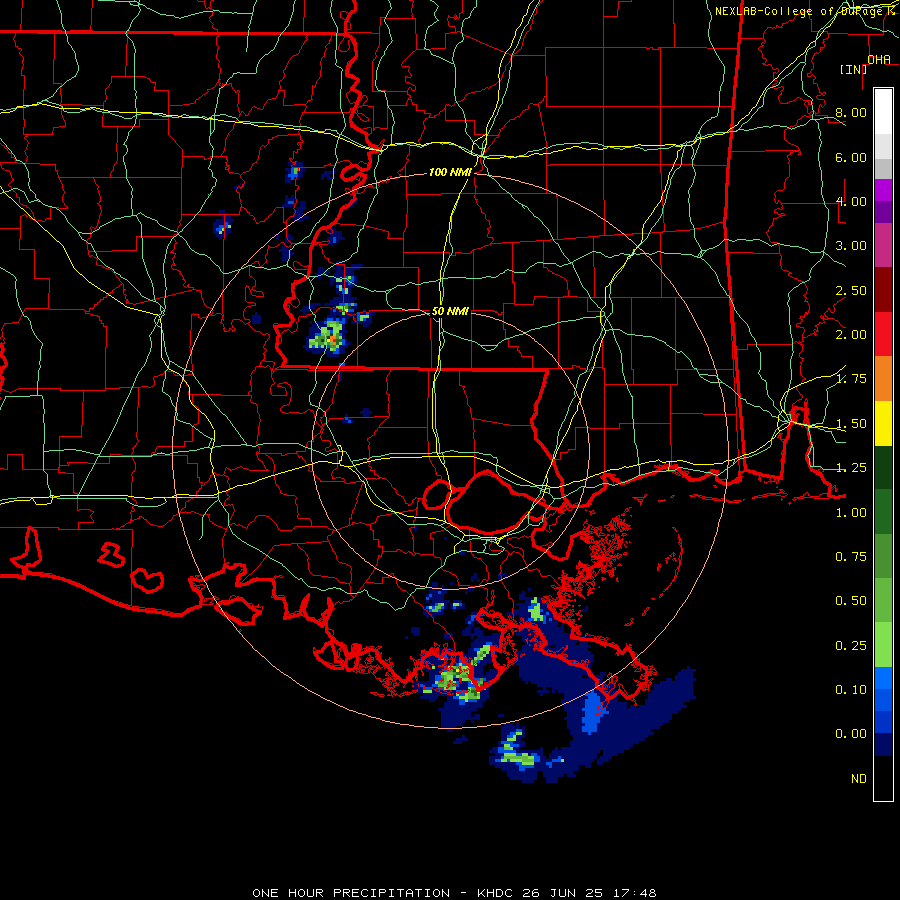
Task: Select the 4.00 legend label
Action: (851, 201)
